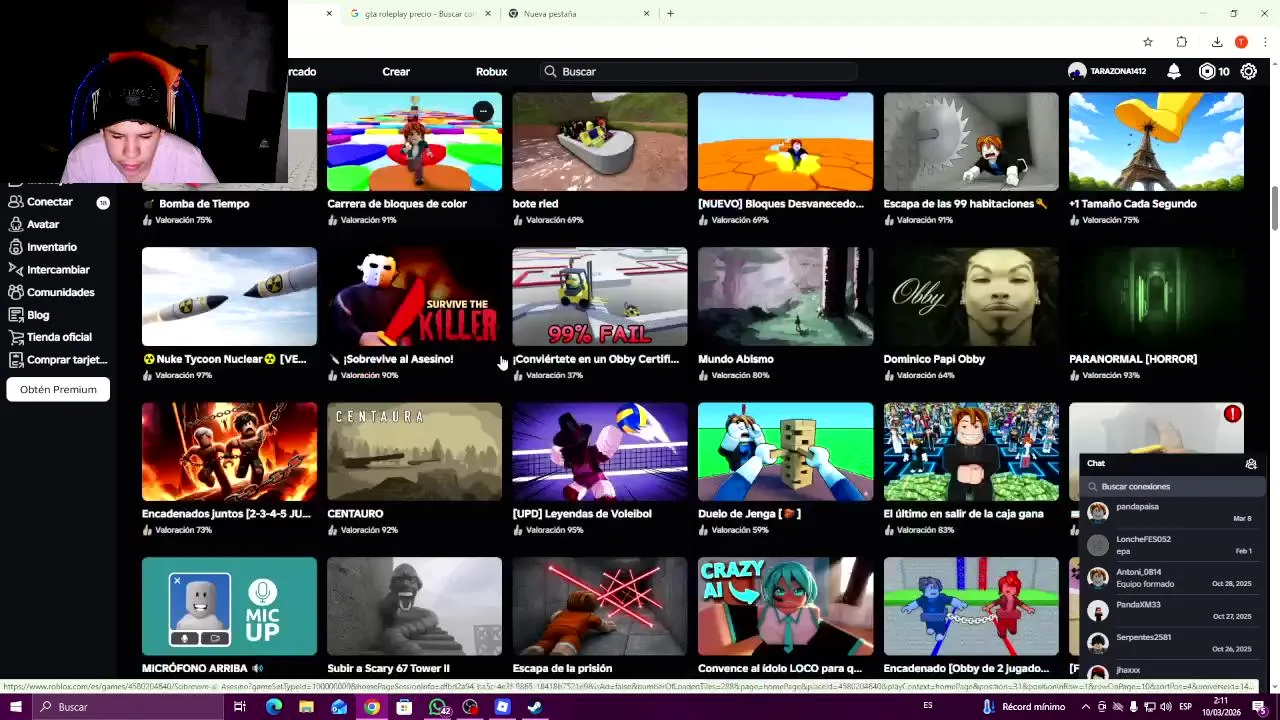Viewport: 1280px width, 720px height.
Task: Open the Dominico Papi Obby thumbnail
Action: pyautogui.click(x=971, y=296)
